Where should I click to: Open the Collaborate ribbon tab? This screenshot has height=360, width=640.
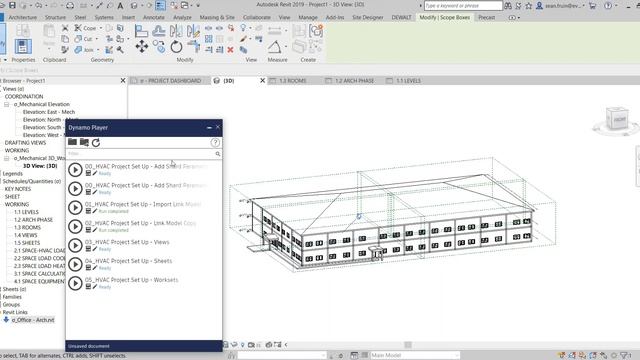point(257,18)
